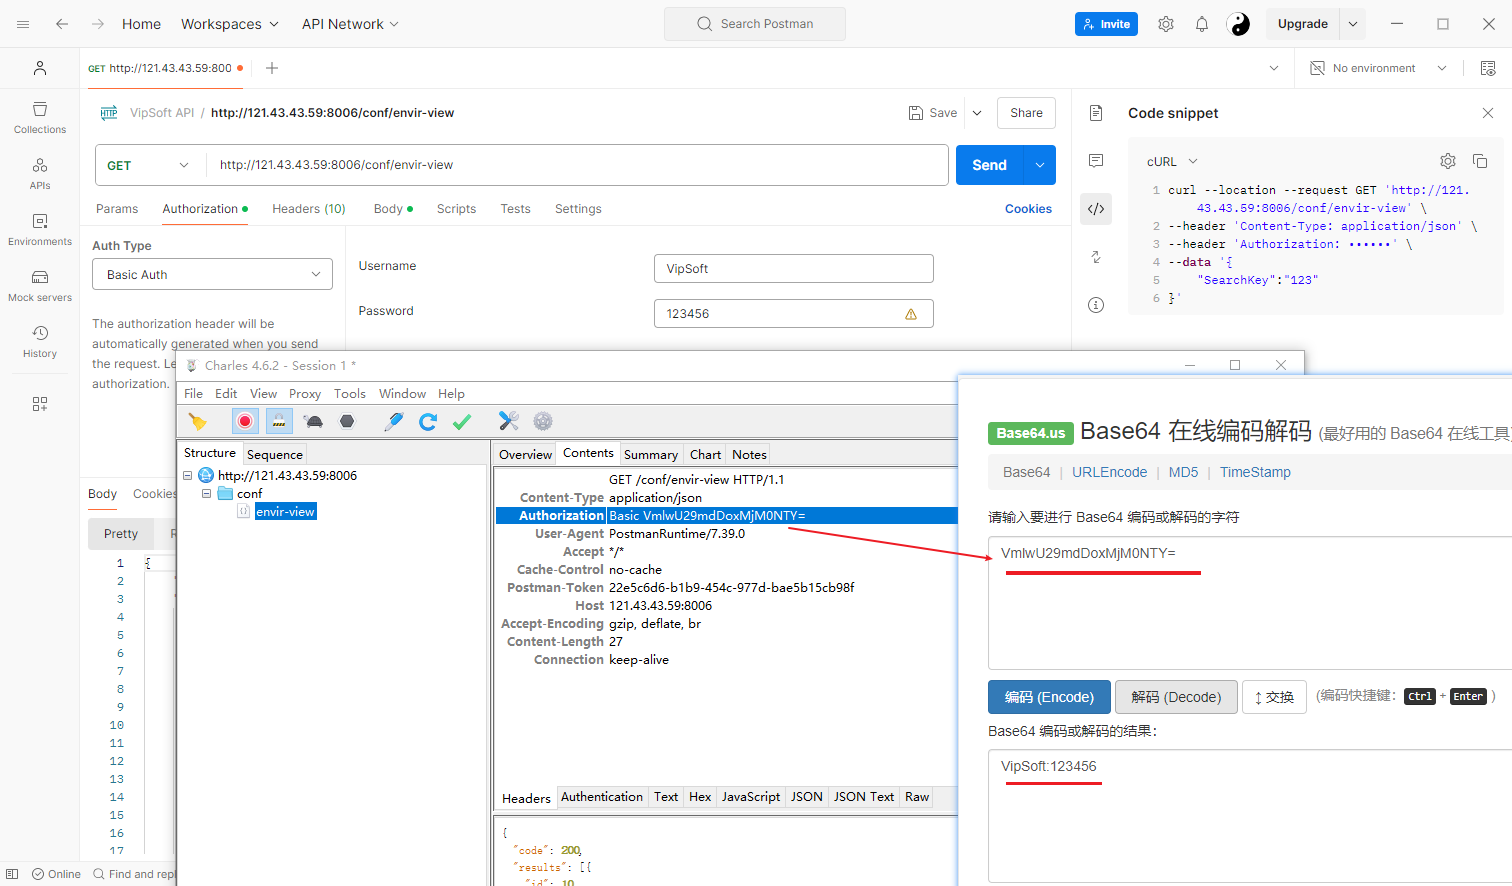Viewport: 1512px width, 886px height.
Task: Open configure workspace sidebar grid icon
Action: point(40,404)
